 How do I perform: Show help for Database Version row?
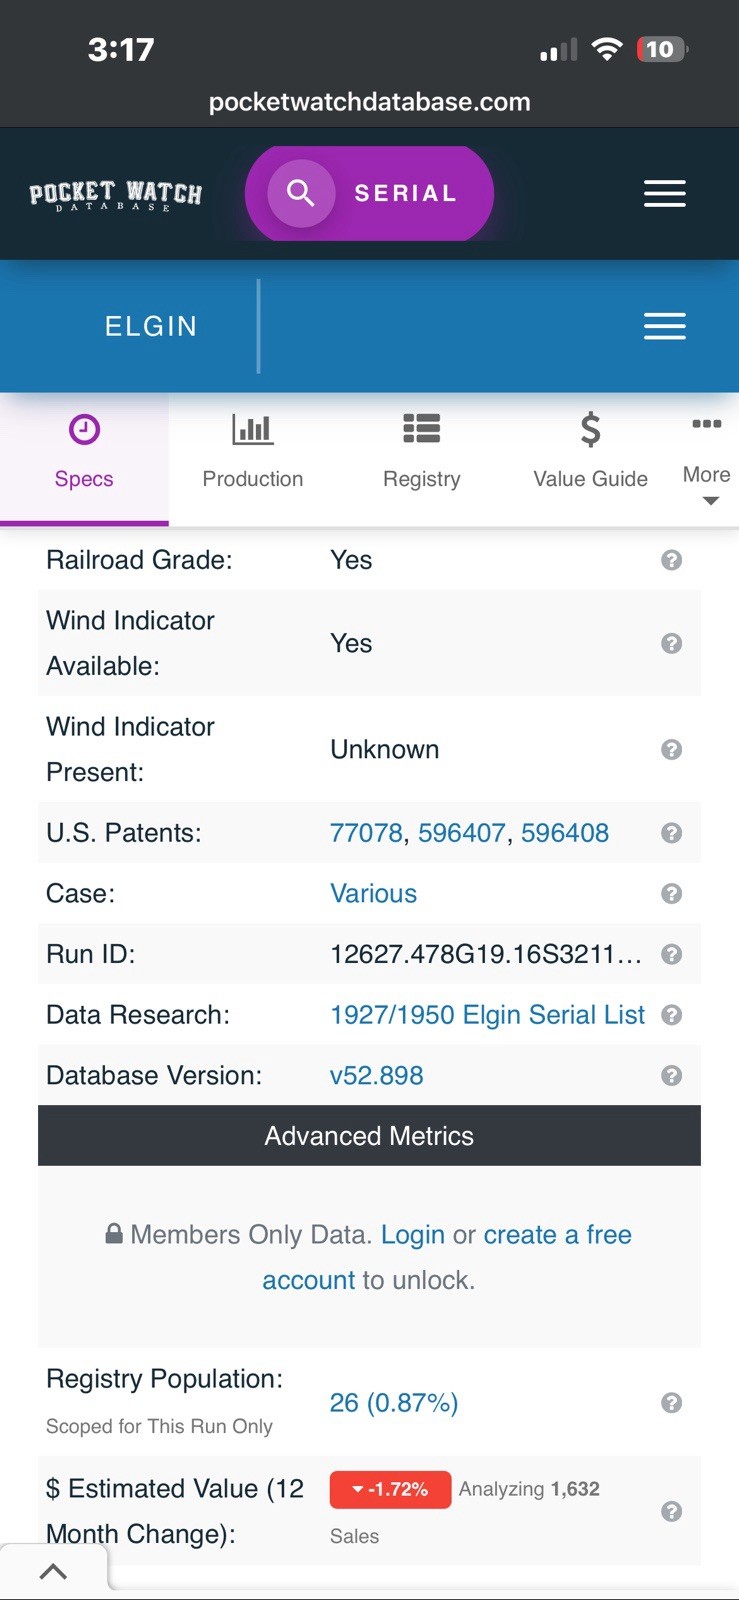[672, 1075]
